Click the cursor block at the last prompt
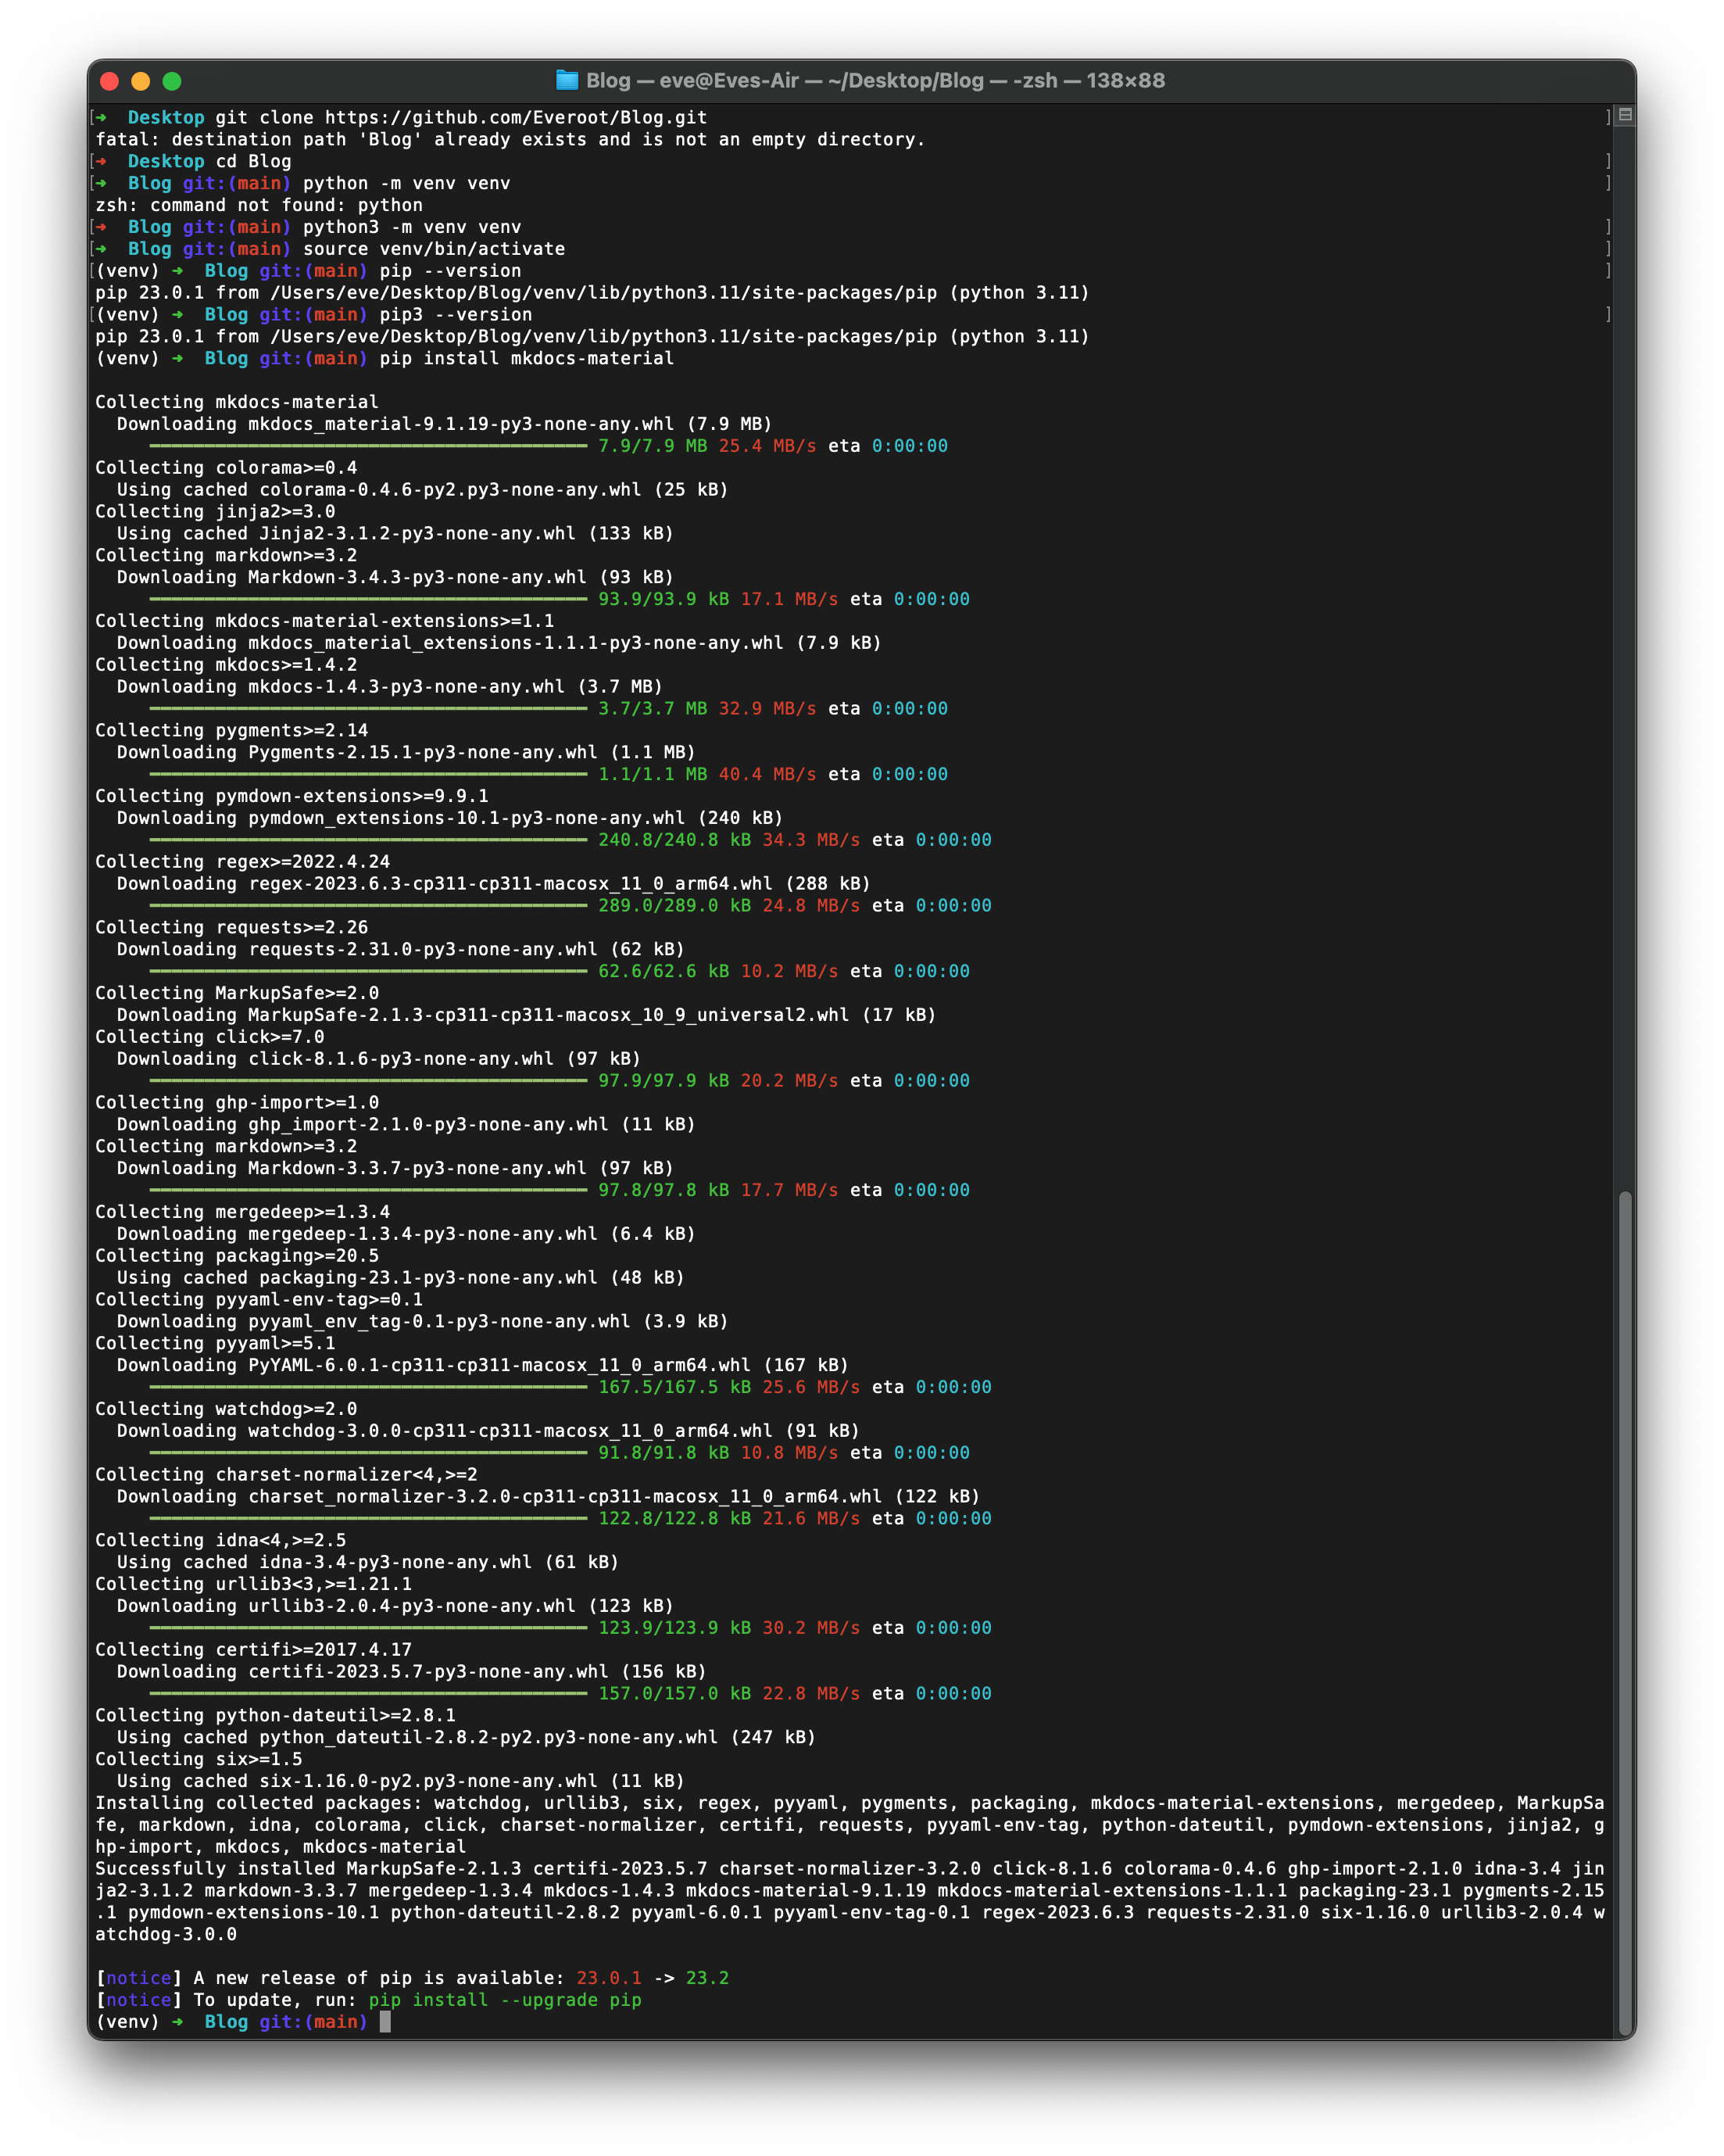Image resolution: width=1724 pixels, height=2156 pixels. point(385,2022)
